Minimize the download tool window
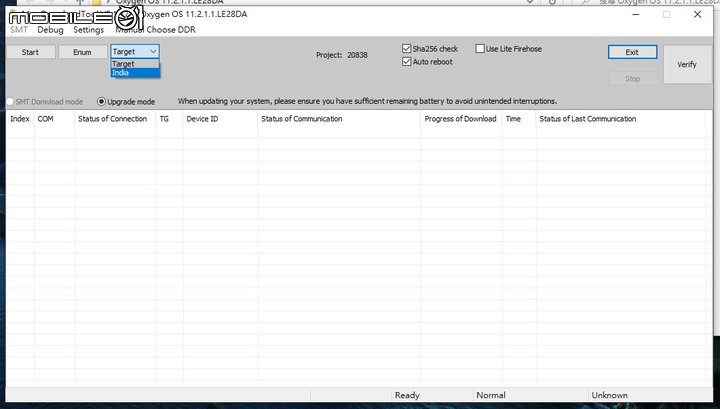The image size is (720, 409). coord(636,15)
